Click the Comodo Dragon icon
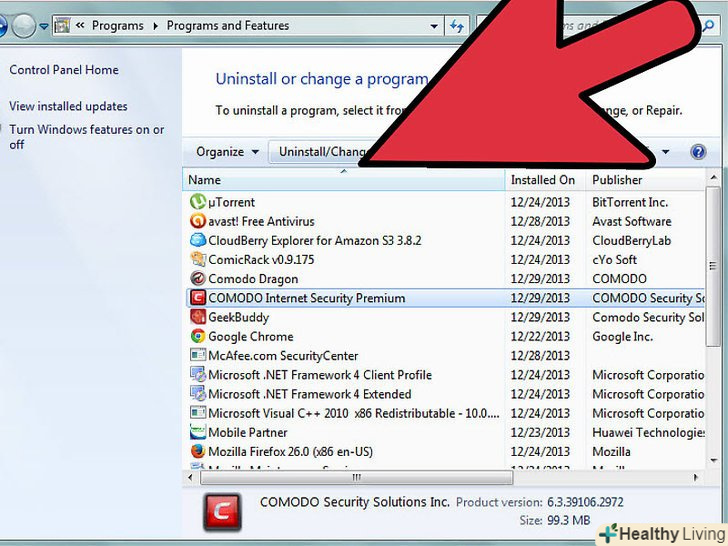 pyautogui.click(x=198, y=278)
